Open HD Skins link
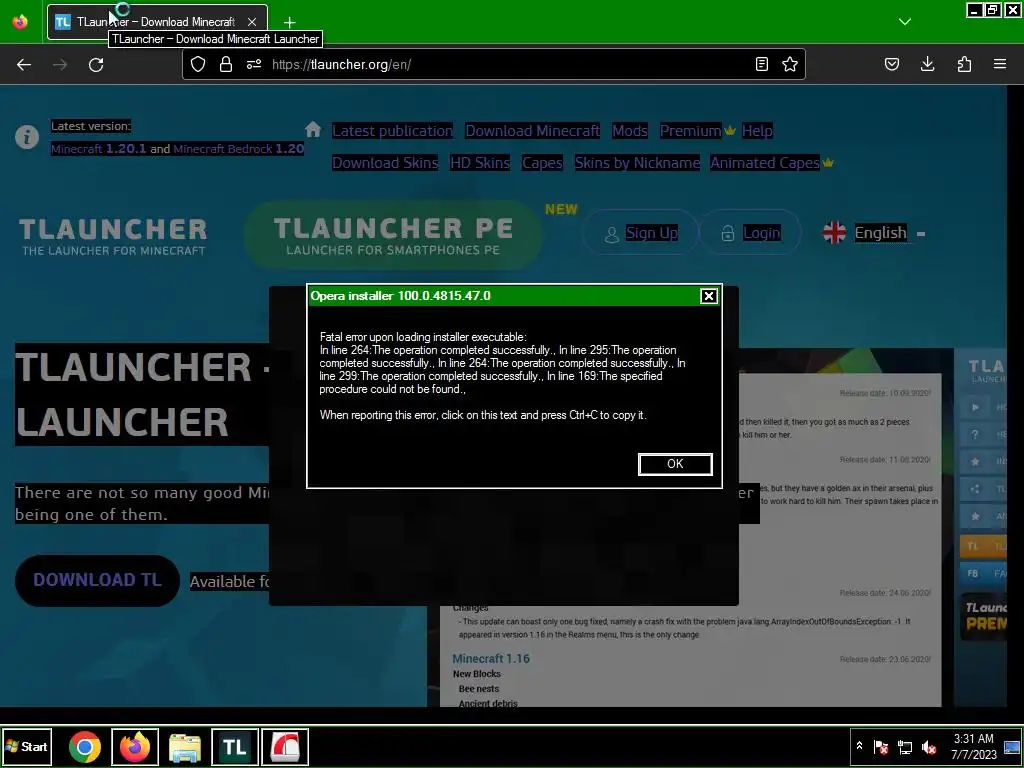The height and width of the screenshot is (768, 1024). 480,163
